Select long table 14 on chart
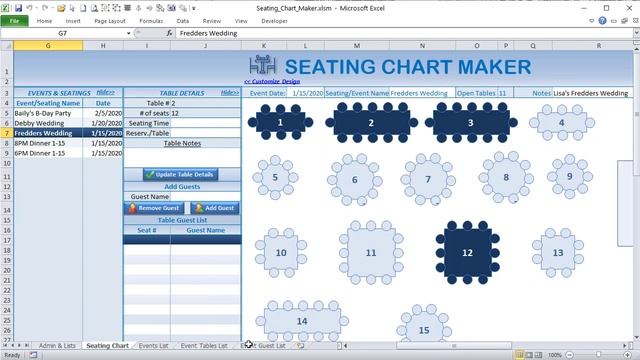Viewport: 640px width, 360px height. pos(302,321)
